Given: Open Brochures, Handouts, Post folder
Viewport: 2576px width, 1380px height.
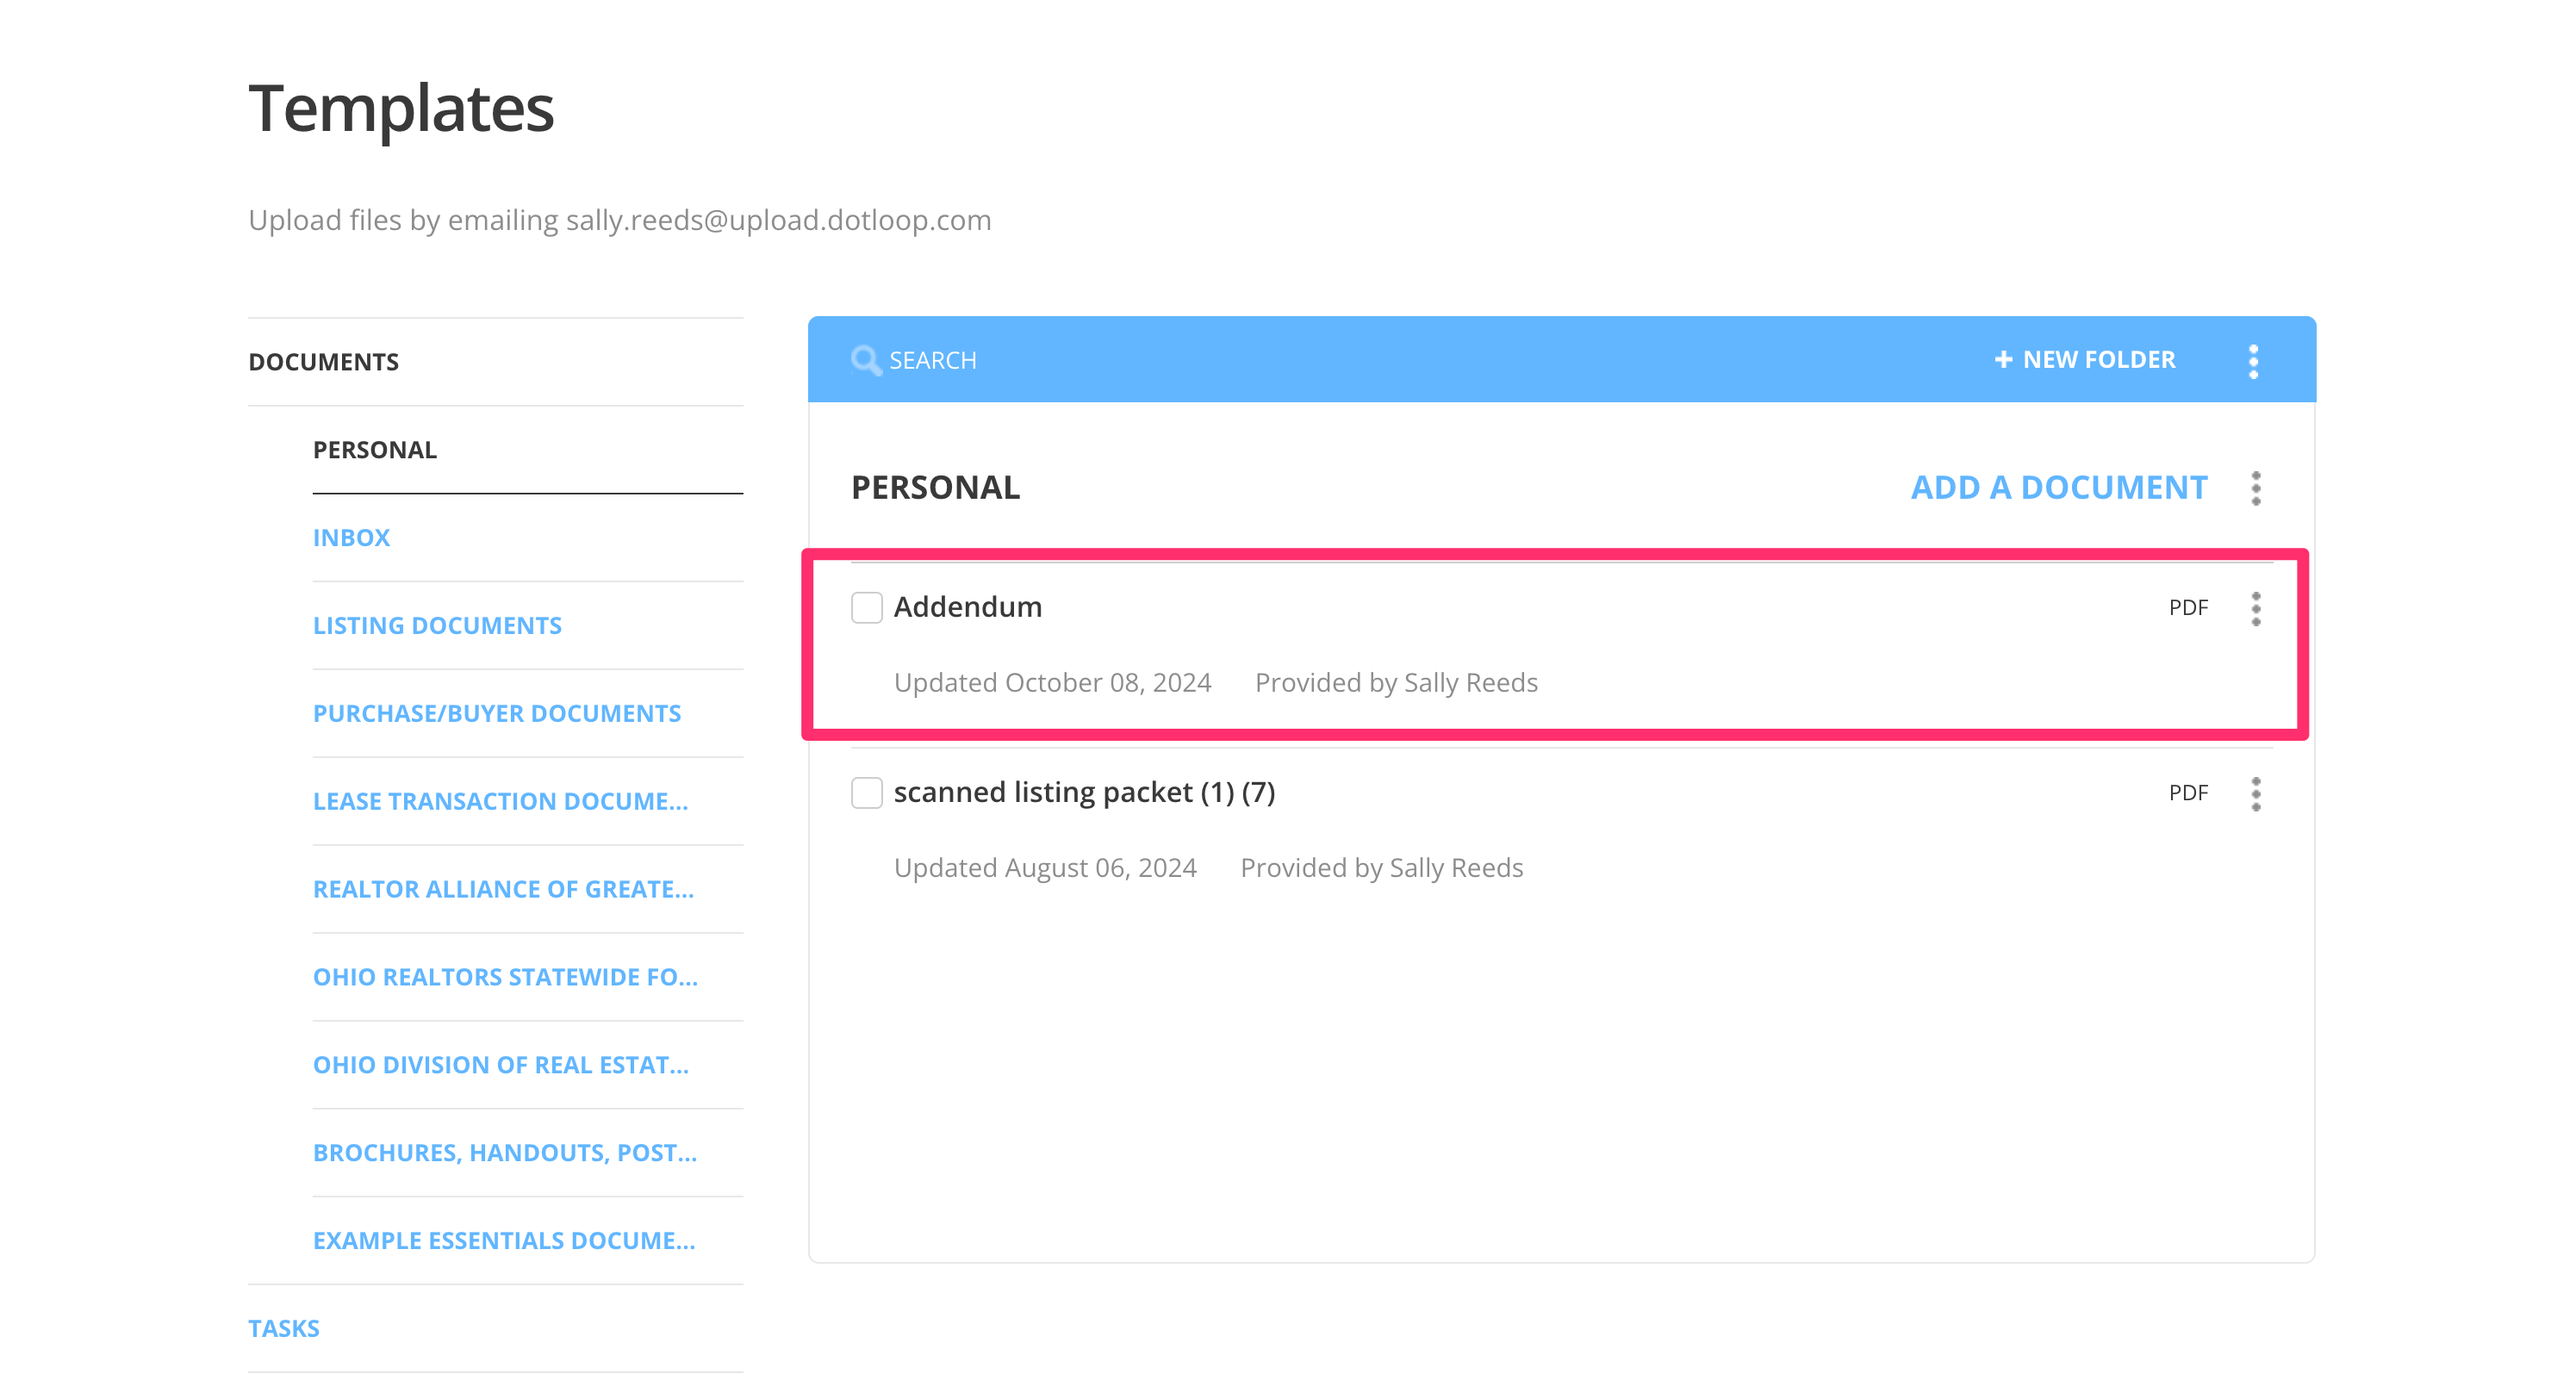Looking at the screenshot, I should (504, 1153).
